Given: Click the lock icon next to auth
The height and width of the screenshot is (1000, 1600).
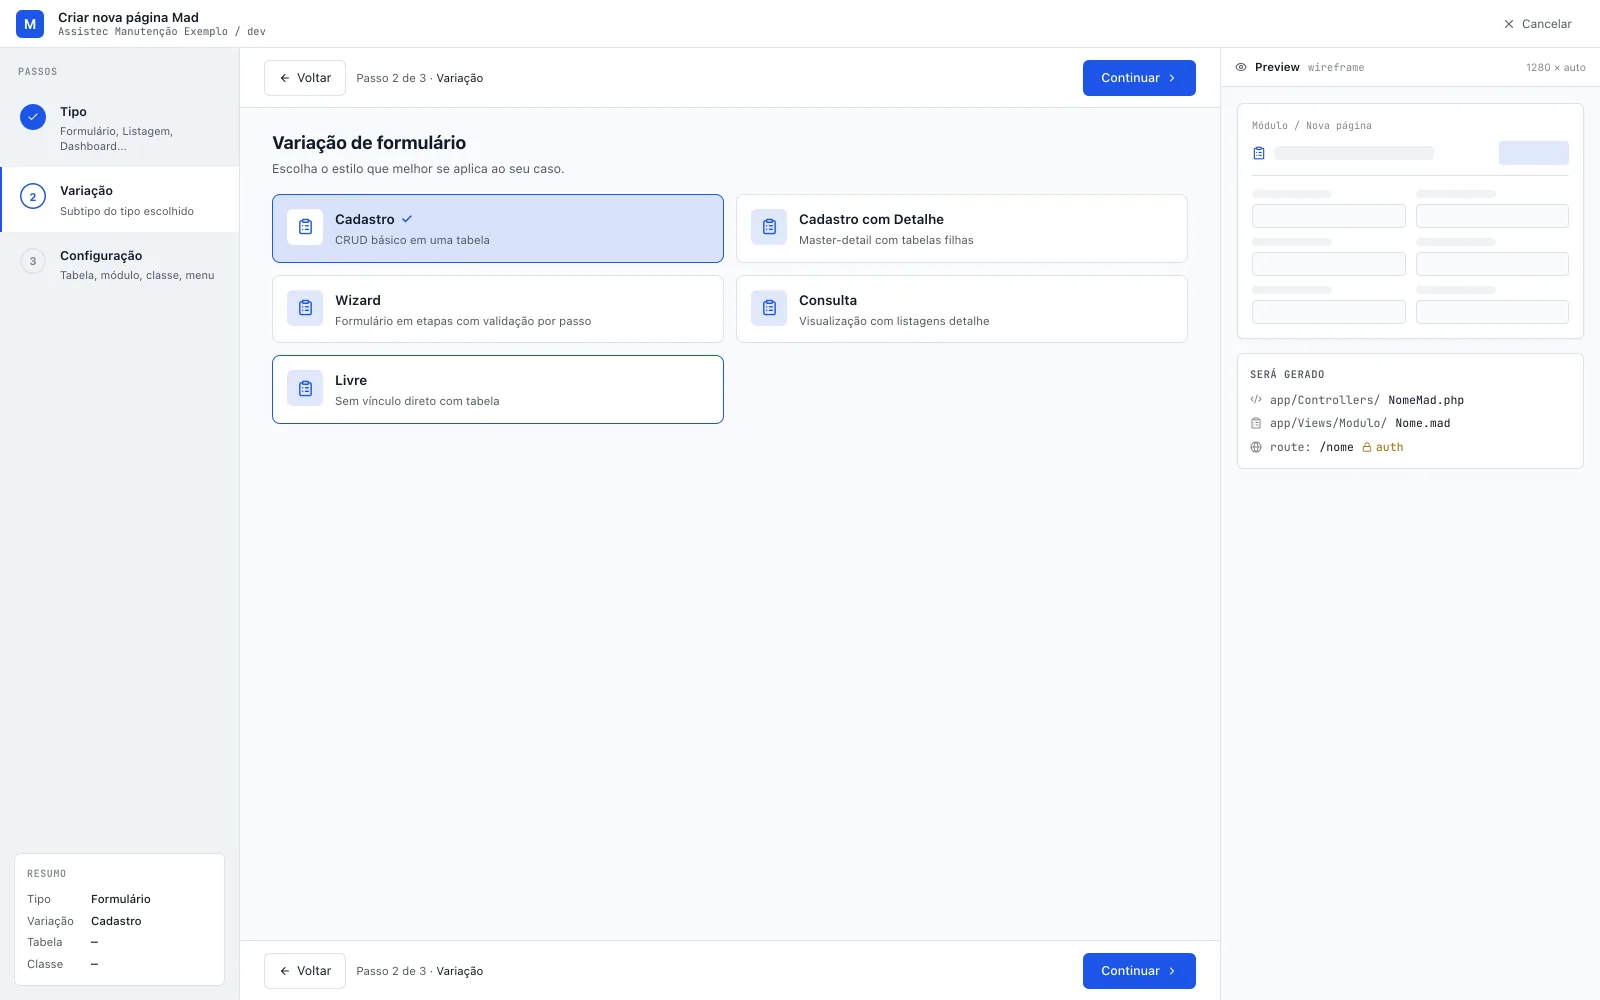Looking at the screenshot, I should (1367, 447).
